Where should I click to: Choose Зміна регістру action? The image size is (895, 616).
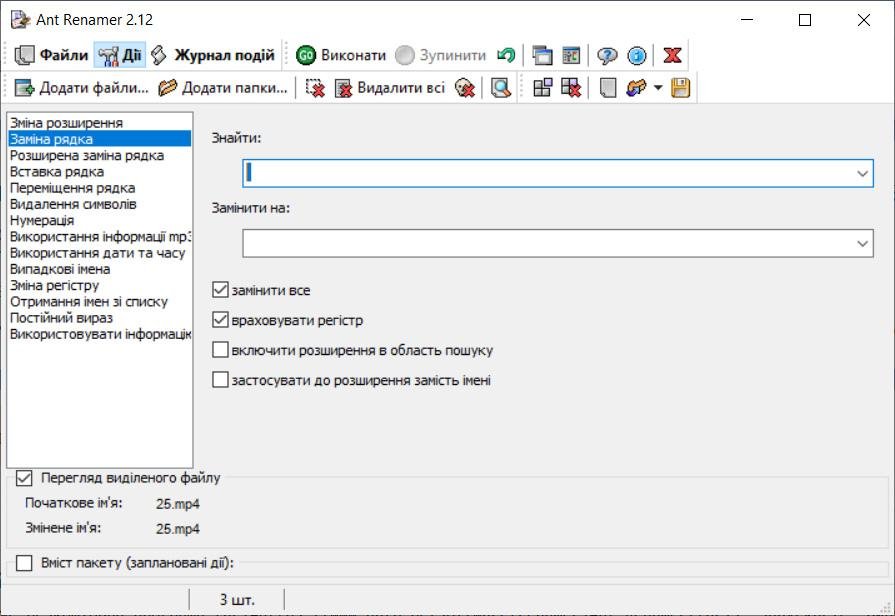(x=99, y=285)
